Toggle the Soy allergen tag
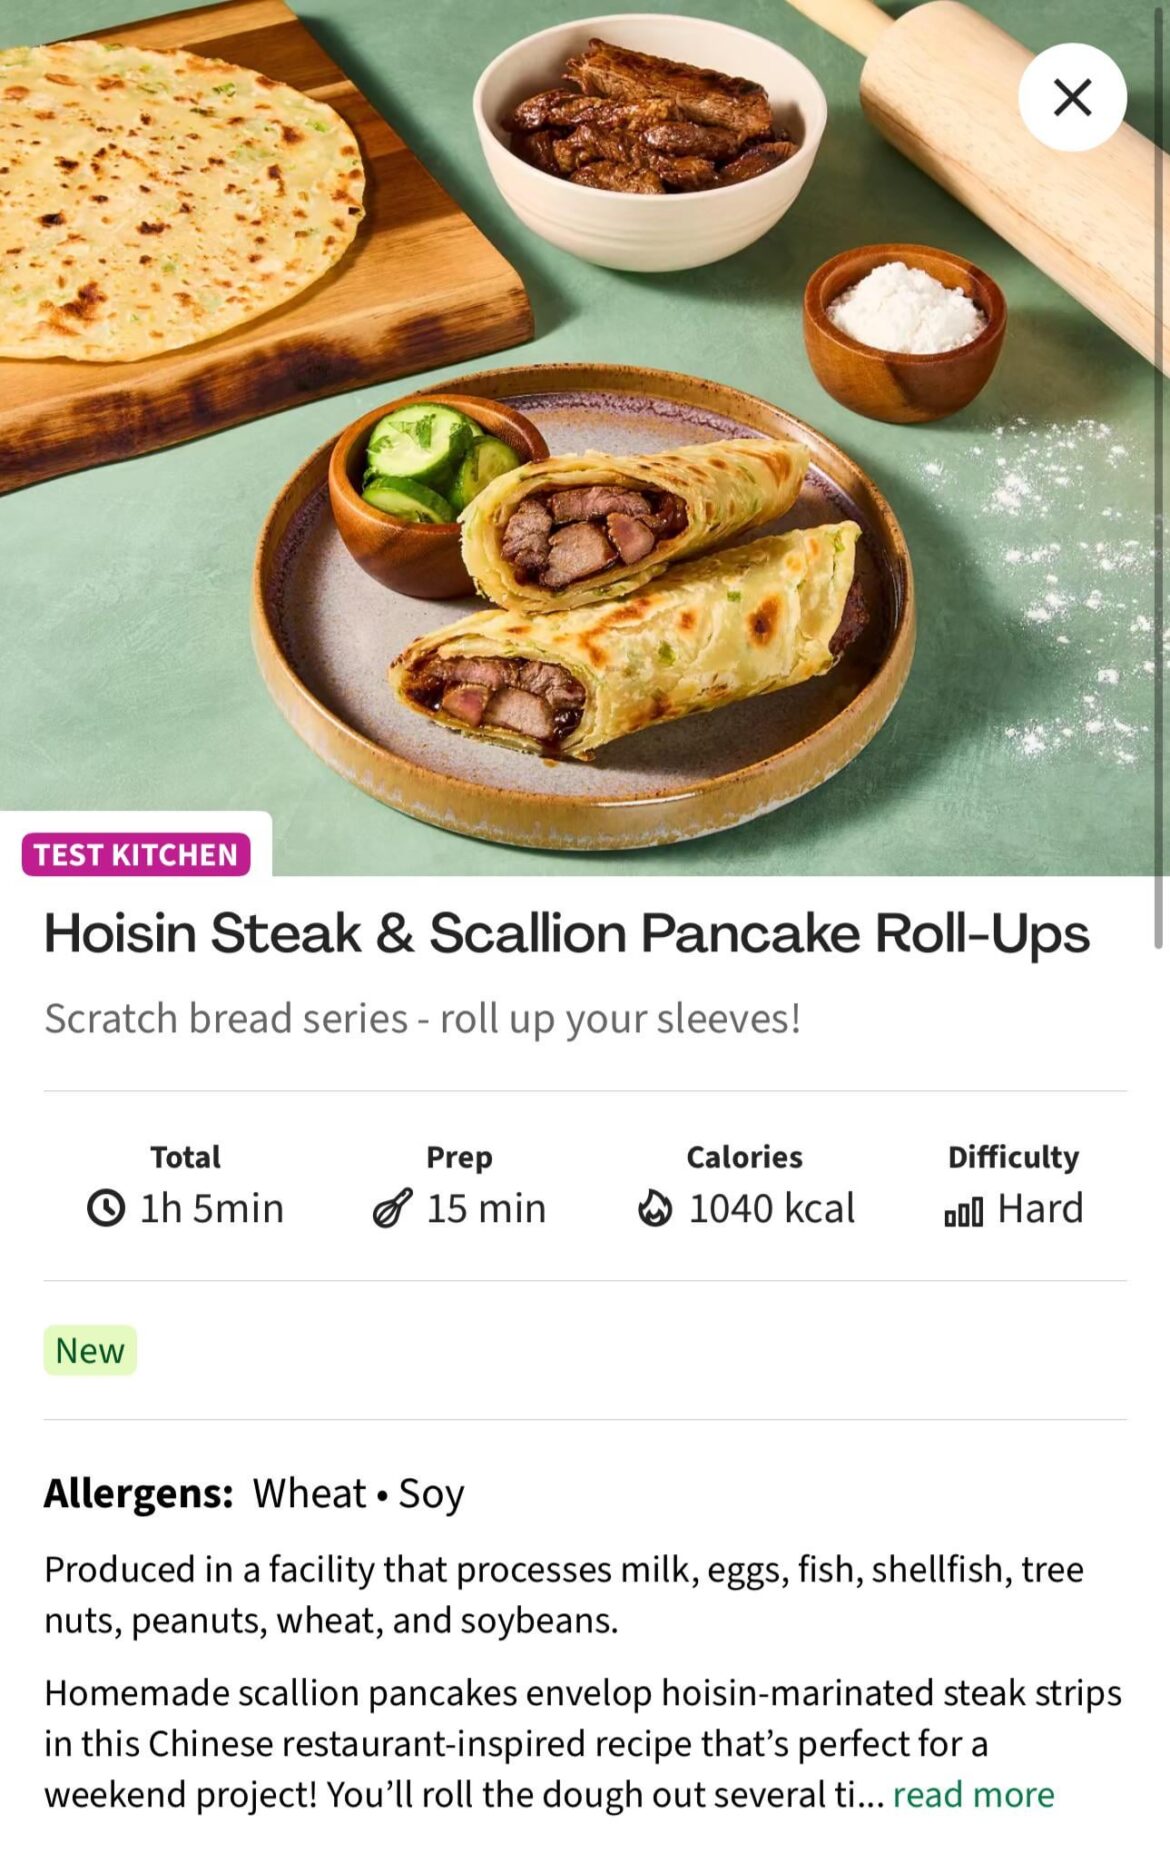Screen dimensions: 1170x1863 432,1494
